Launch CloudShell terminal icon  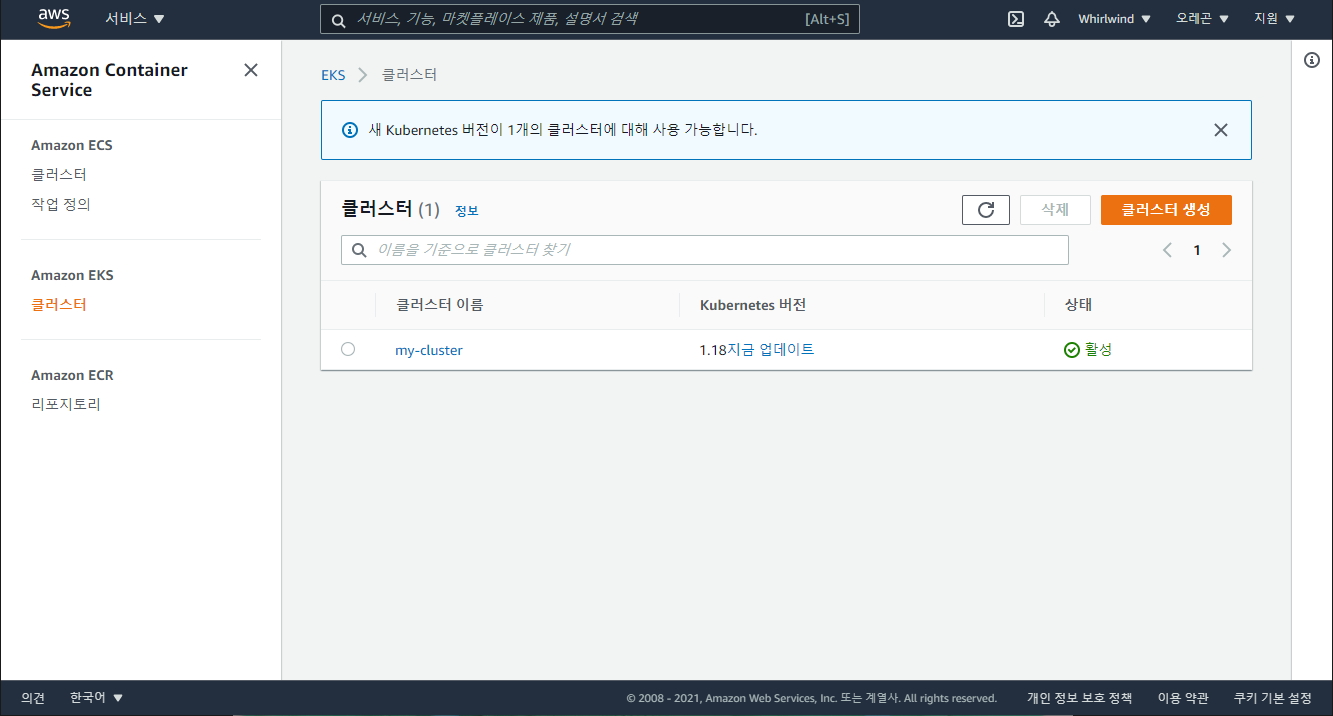tap(1016, 19)
